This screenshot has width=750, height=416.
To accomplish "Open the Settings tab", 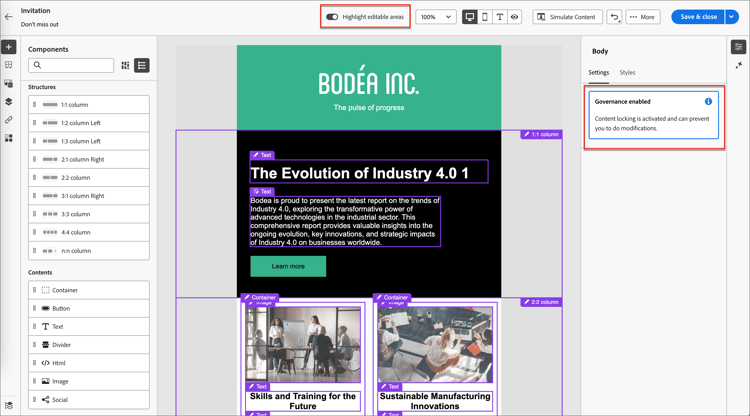I will pyautogui.click(x=598, y=73).
